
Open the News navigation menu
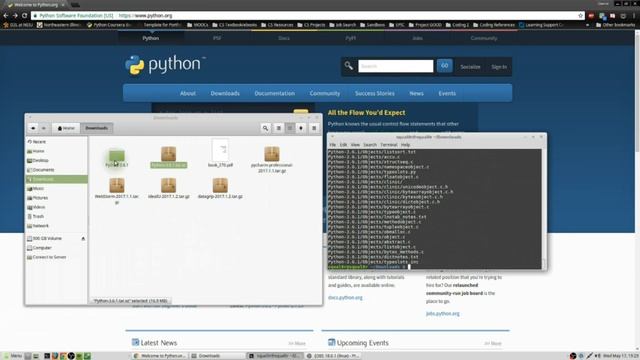click(416, 93)
